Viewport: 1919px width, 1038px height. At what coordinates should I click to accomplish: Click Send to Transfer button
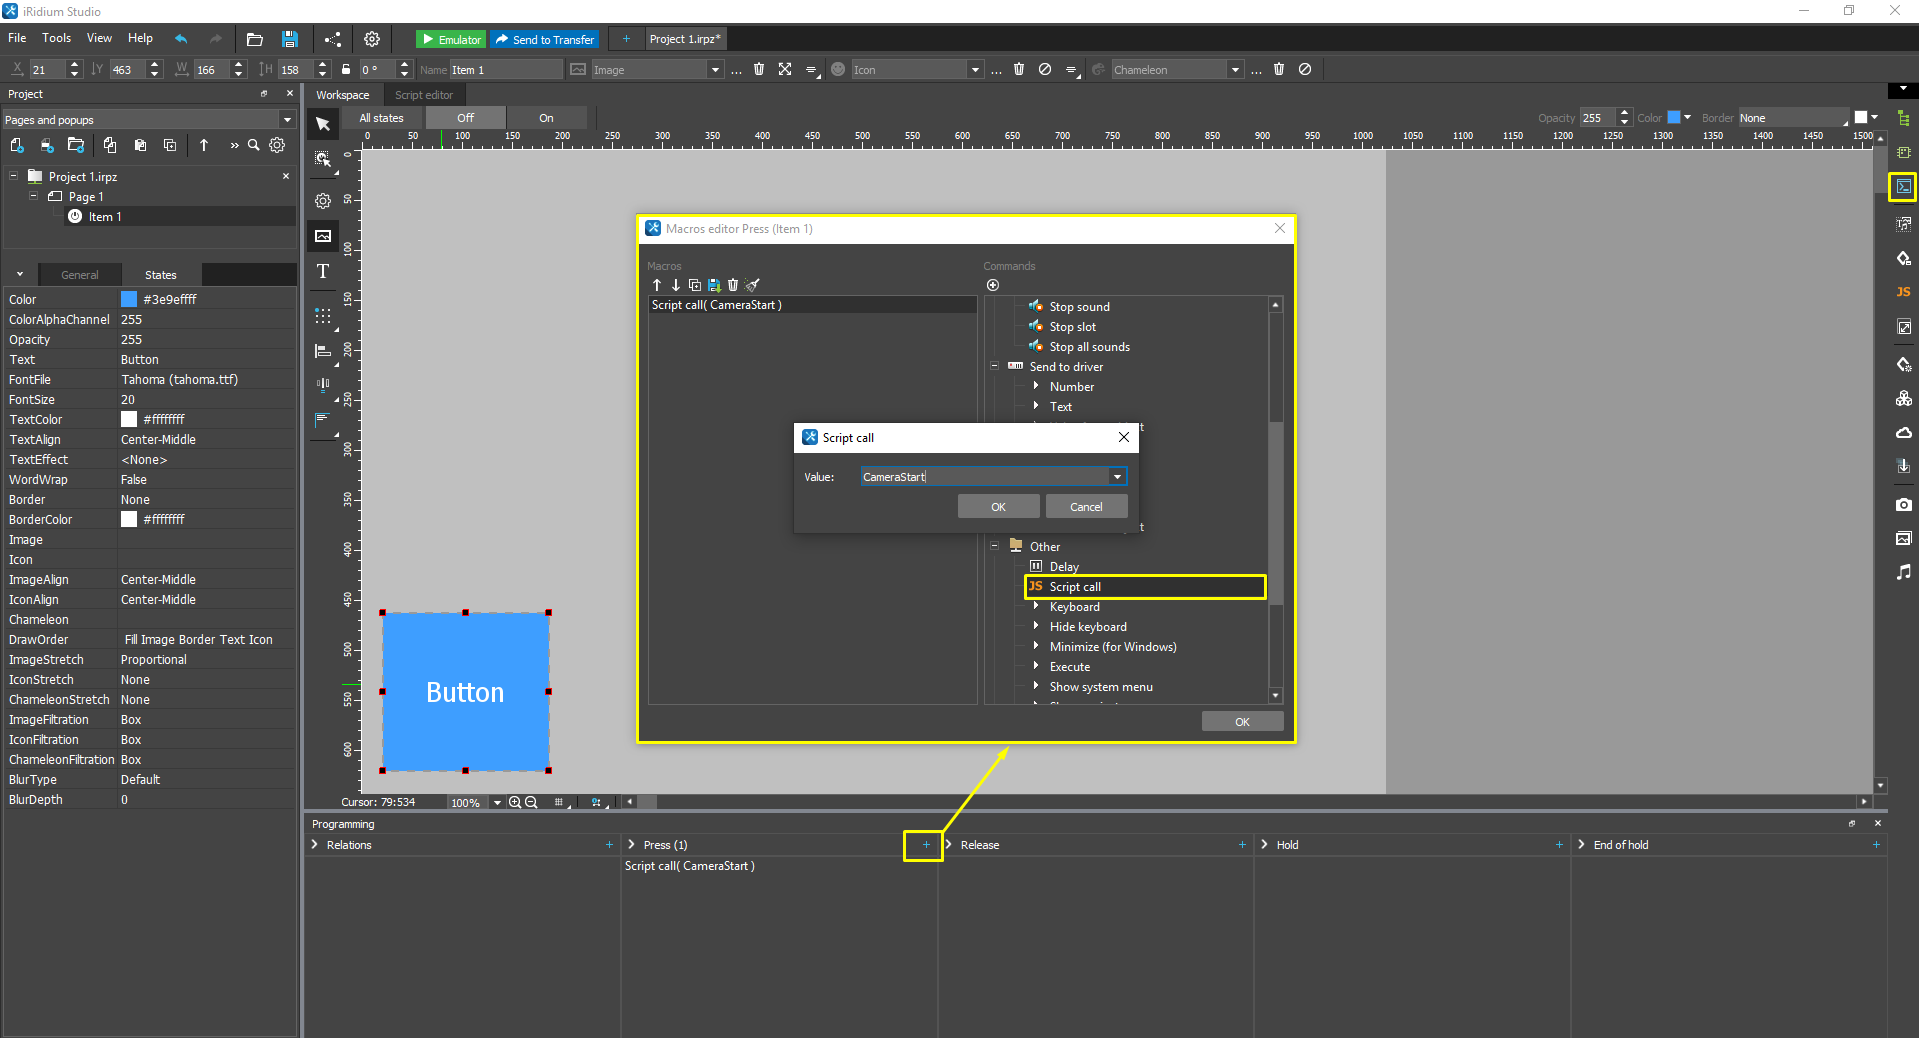tap(544, 39)
